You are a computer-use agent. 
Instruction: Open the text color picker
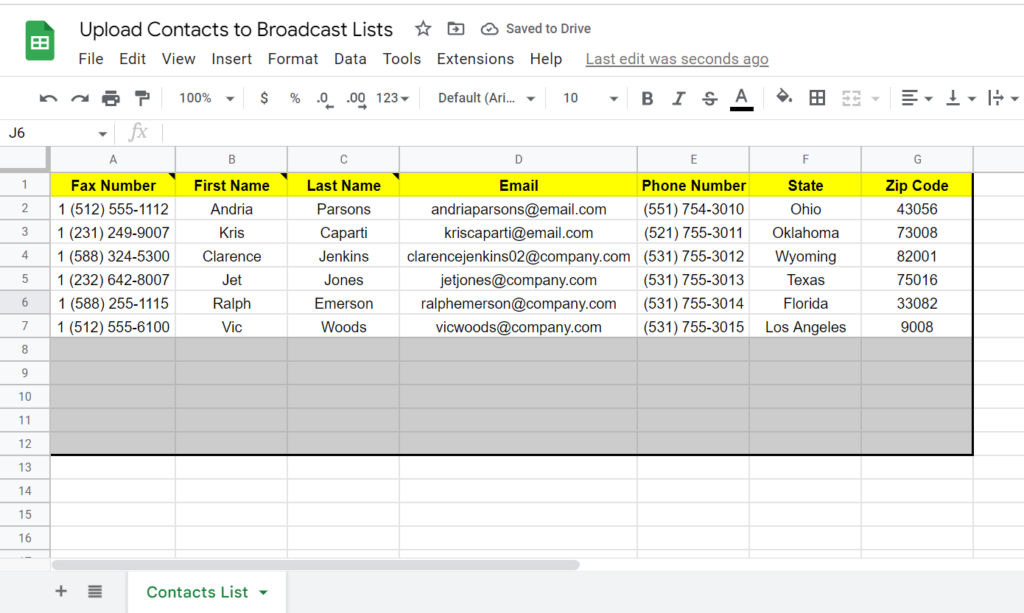point(741,99)
